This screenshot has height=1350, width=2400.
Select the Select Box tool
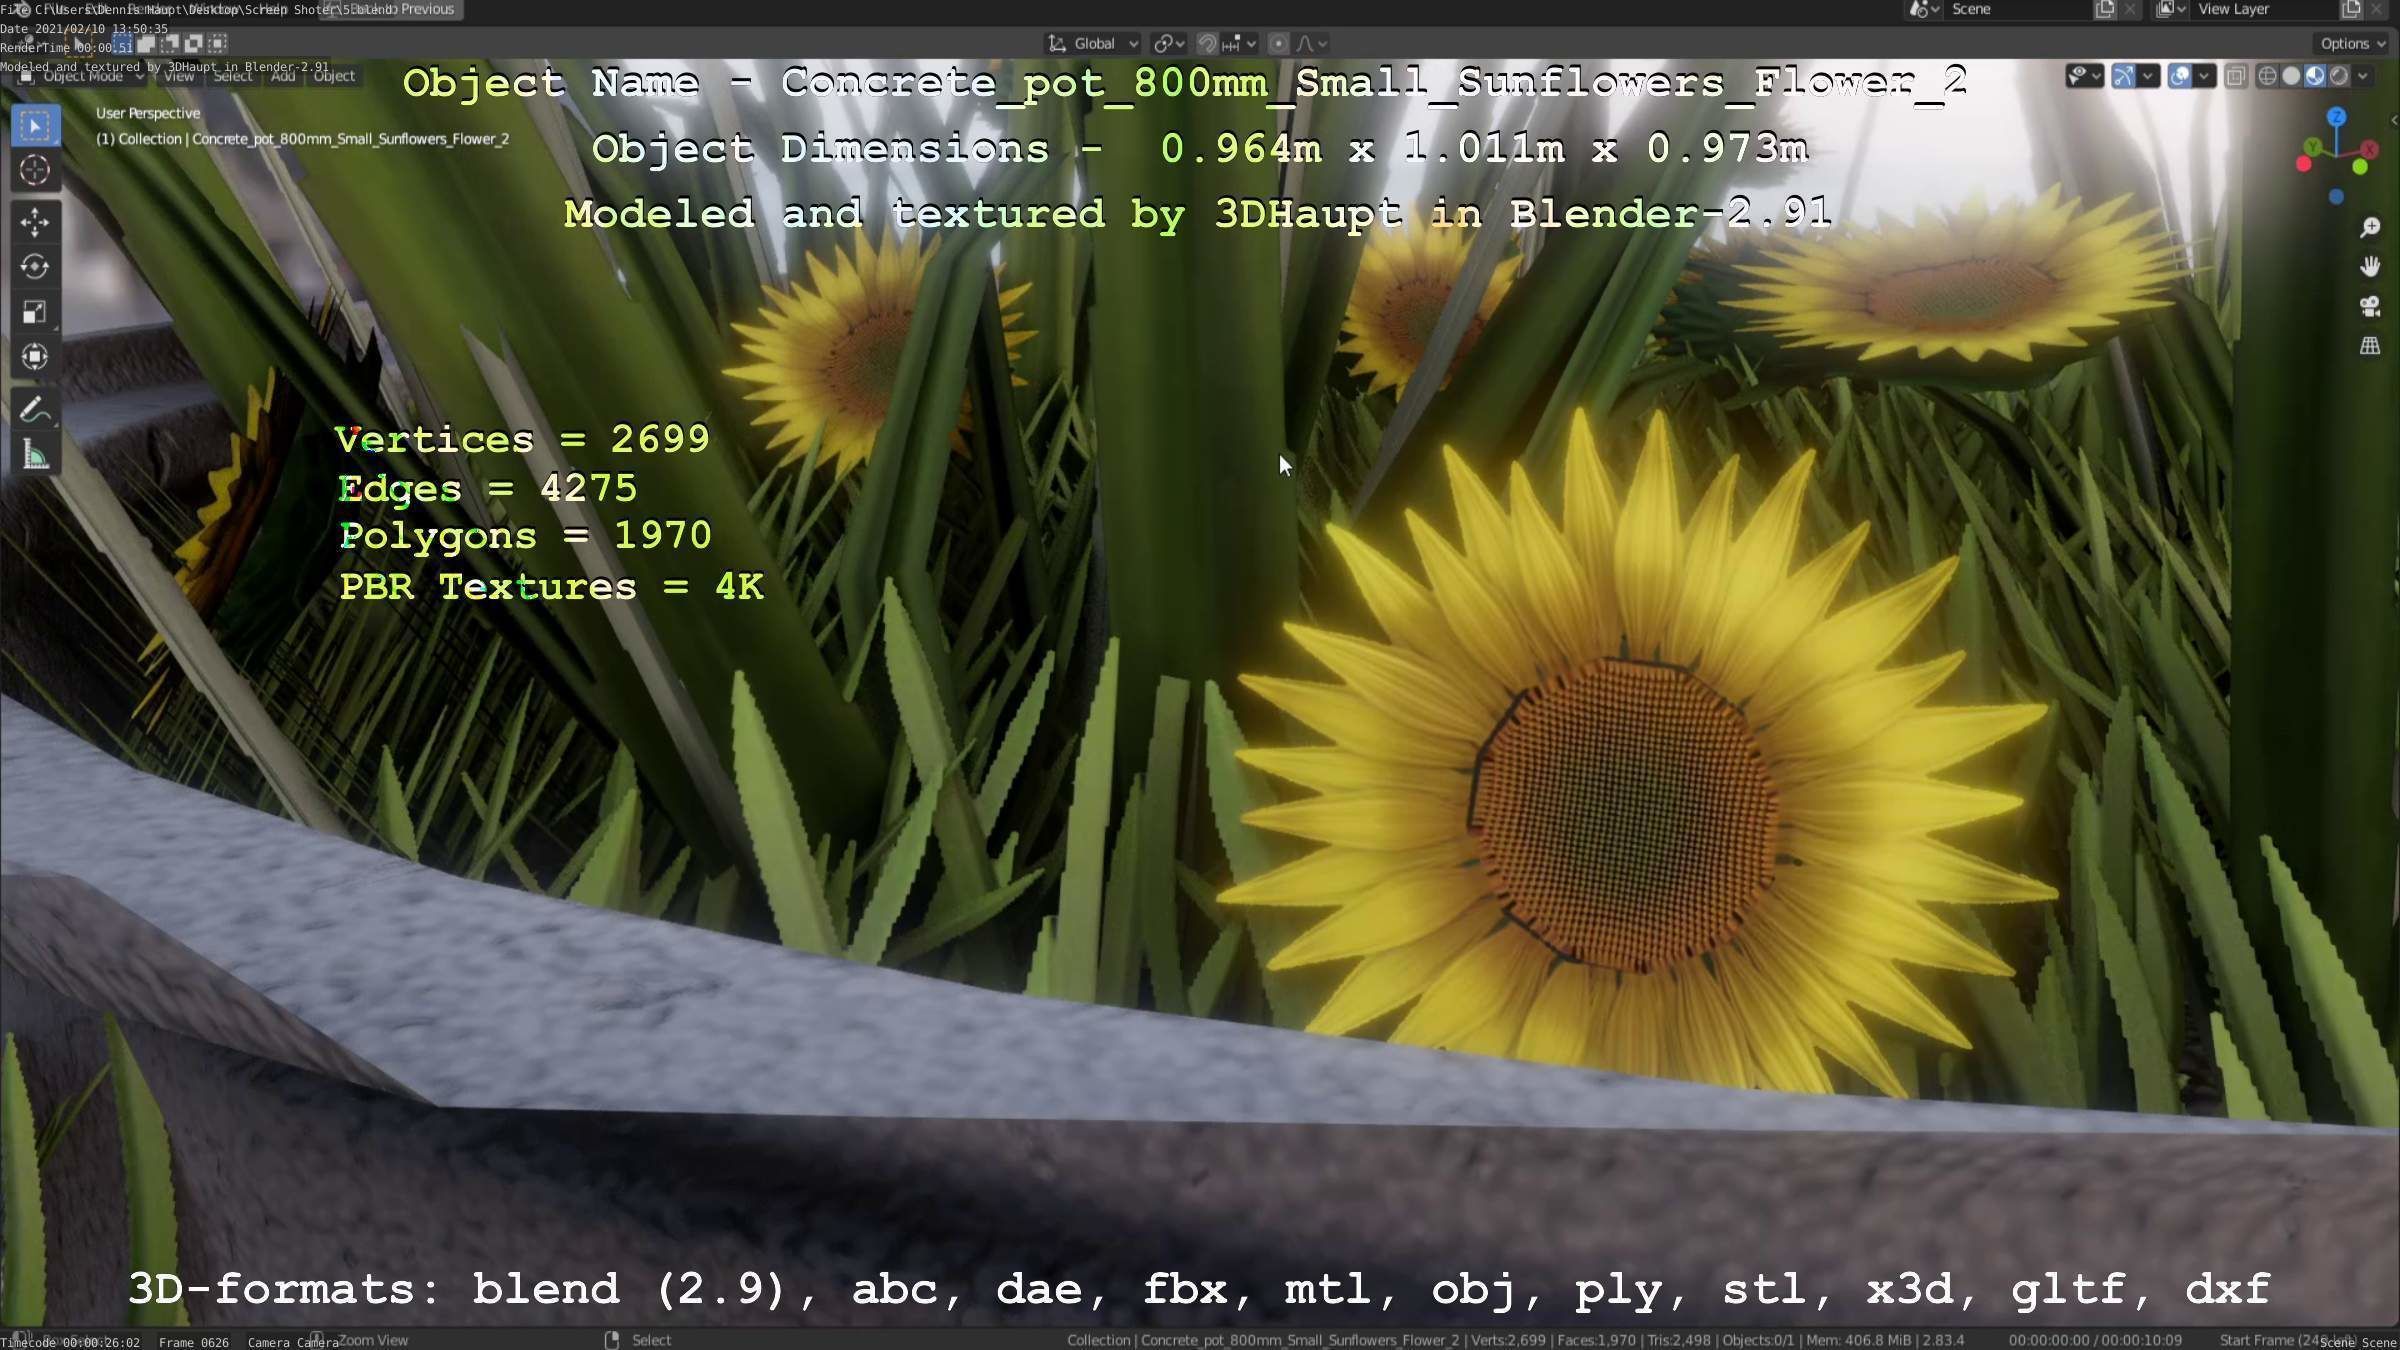click(35, 126)
